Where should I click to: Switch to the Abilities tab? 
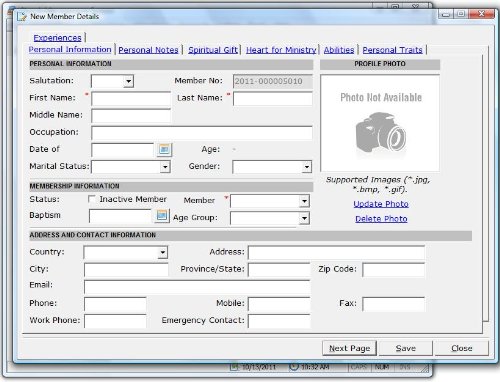coord(339,50)
